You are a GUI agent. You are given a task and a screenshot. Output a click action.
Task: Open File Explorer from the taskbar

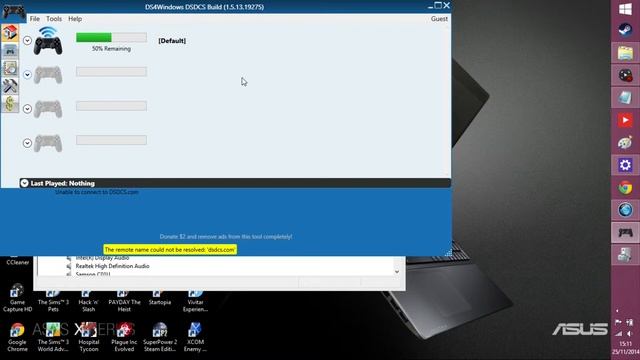[625, 53]
